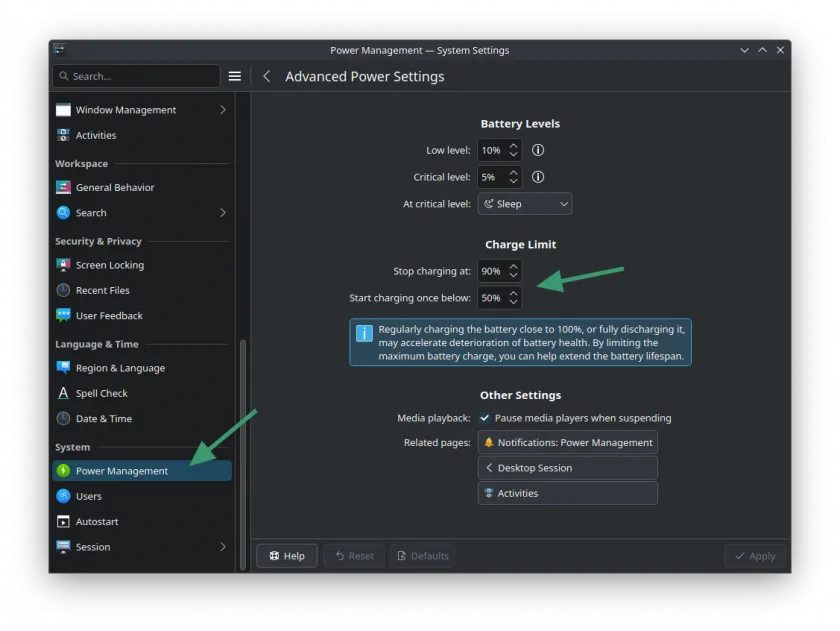Click the green Power Management icon
The height and width of the screenshot is (631, 840).
click(x=63, y=471)
